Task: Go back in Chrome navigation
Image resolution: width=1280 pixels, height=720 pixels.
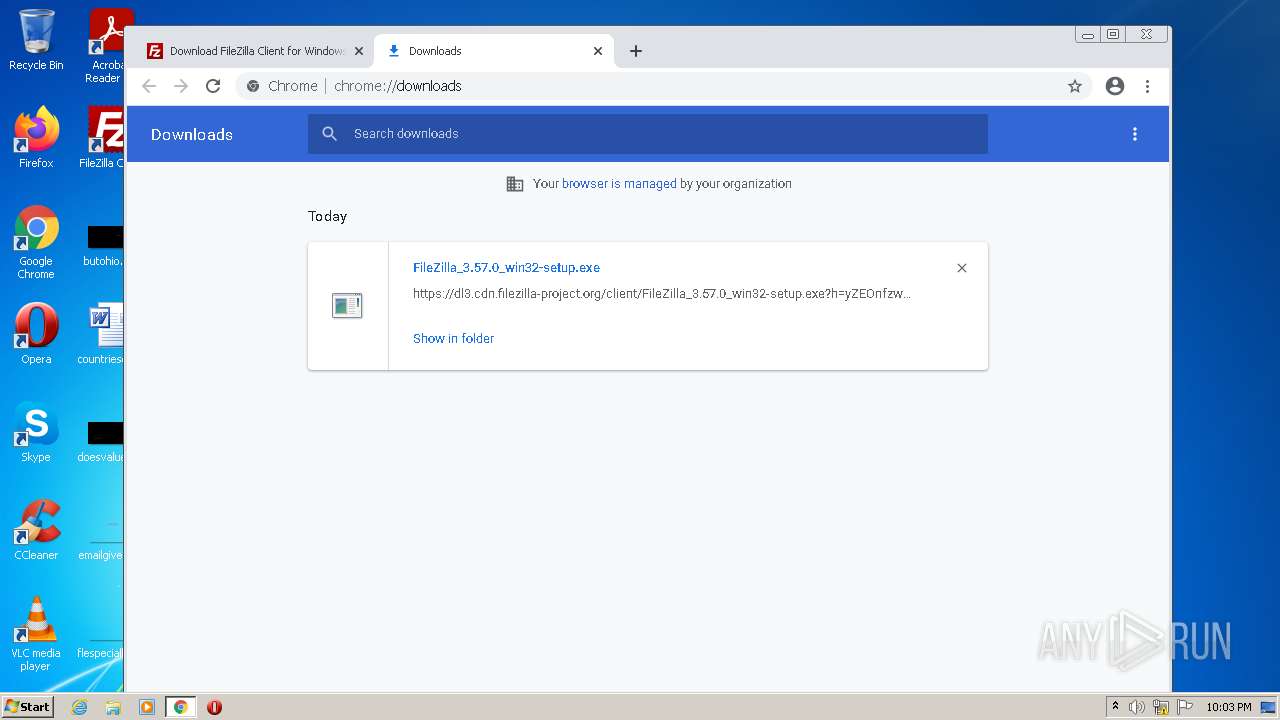Action: click(149, 86)
